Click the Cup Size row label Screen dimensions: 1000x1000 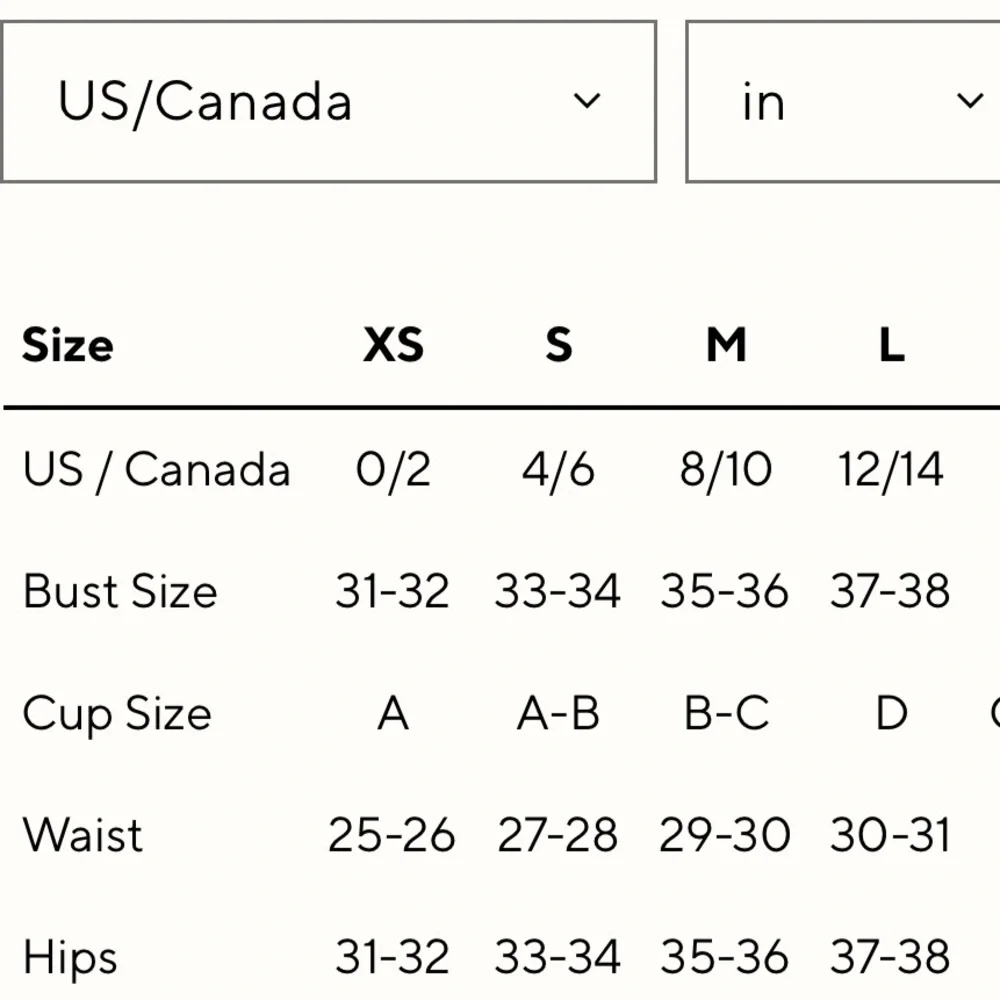pos(117,714)
